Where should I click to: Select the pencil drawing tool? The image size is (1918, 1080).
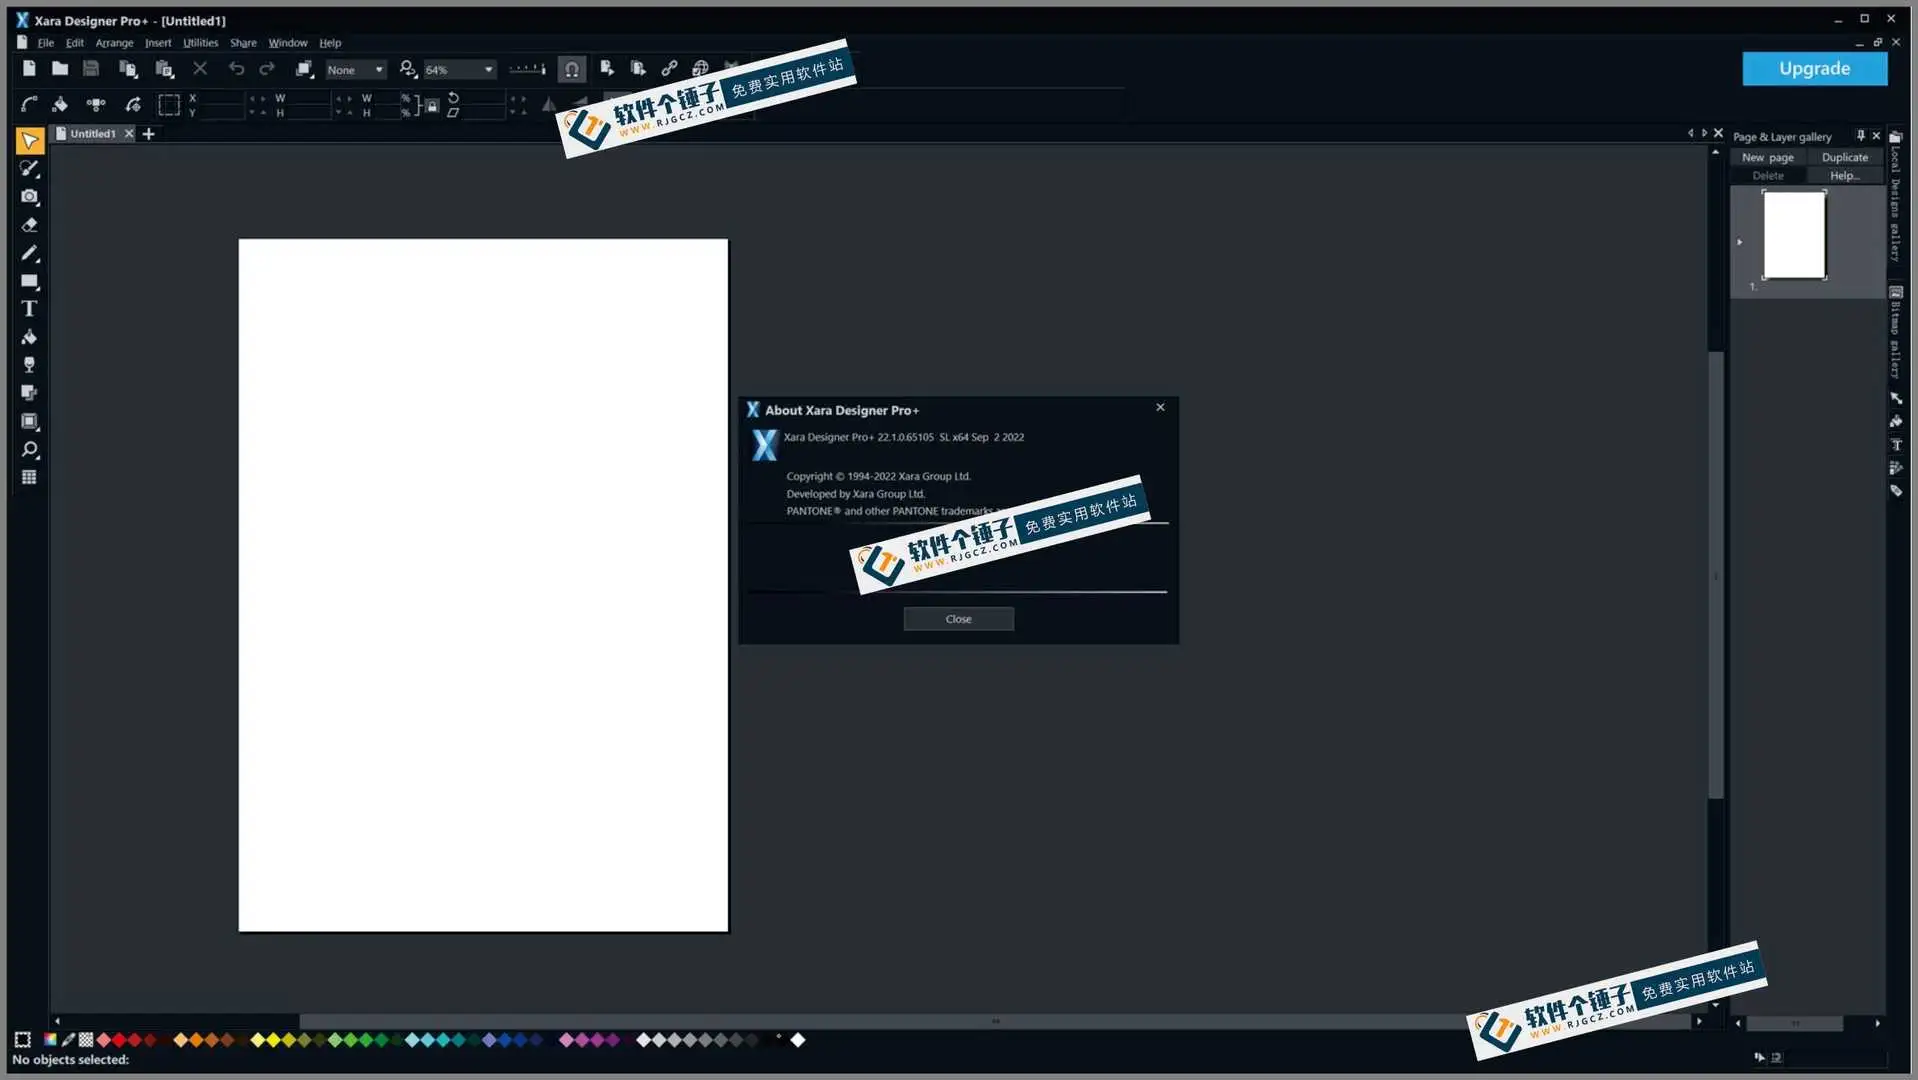(x=29, y=253)
